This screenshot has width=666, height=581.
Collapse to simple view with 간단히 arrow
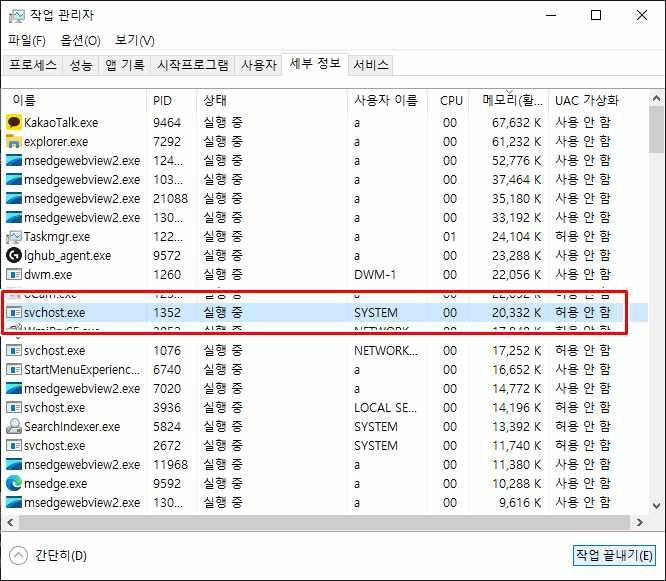coord(18,555)
